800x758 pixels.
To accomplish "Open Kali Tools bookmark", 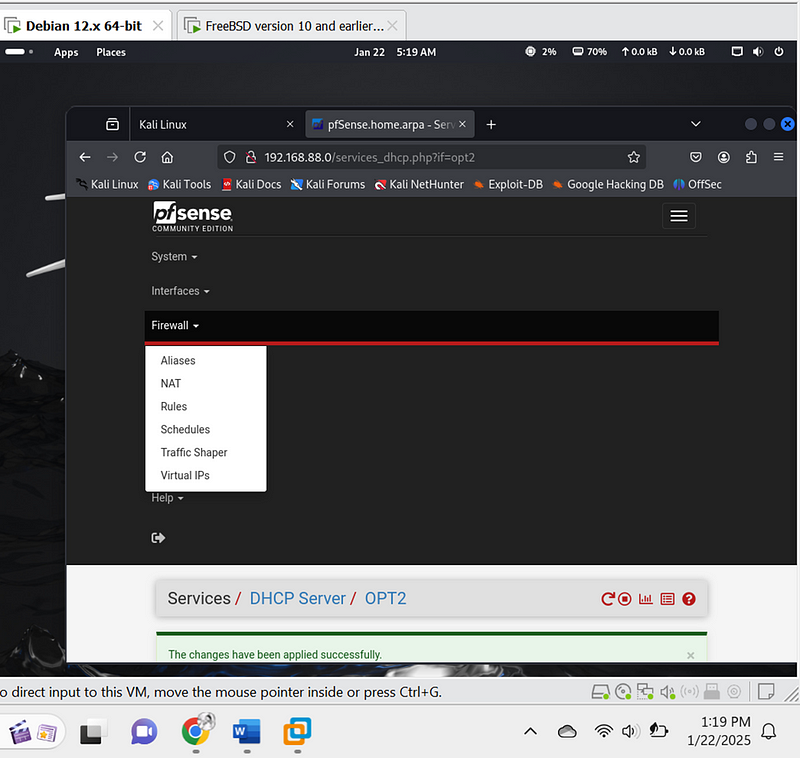I will [x=180, y=185].
